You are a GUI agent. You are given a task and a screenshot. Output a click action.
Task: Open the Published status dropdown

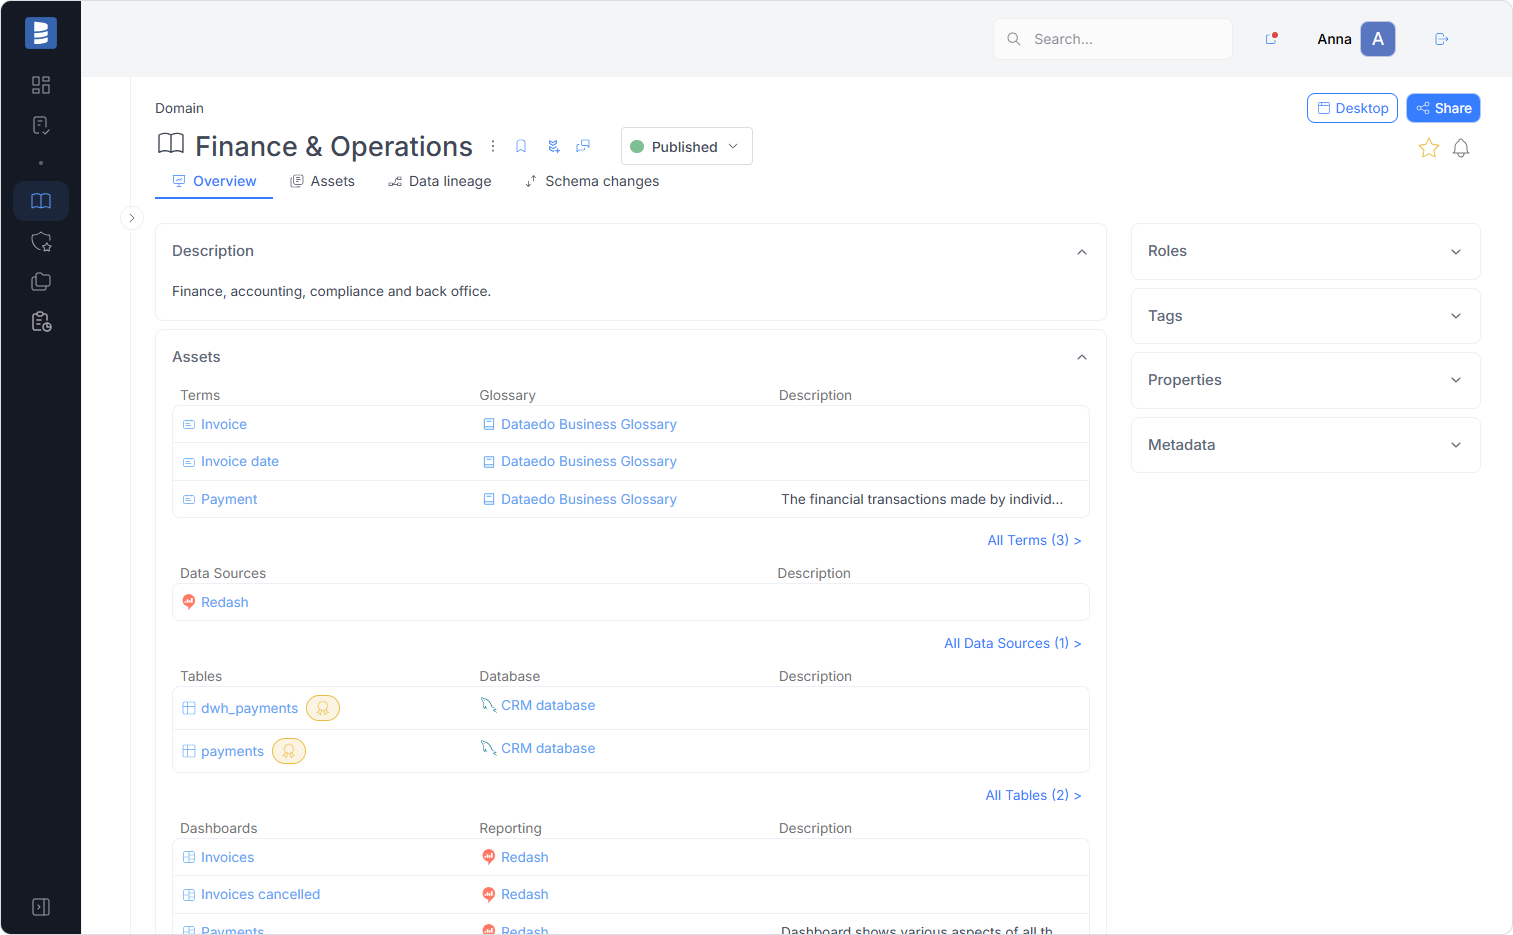pos(686,146)
